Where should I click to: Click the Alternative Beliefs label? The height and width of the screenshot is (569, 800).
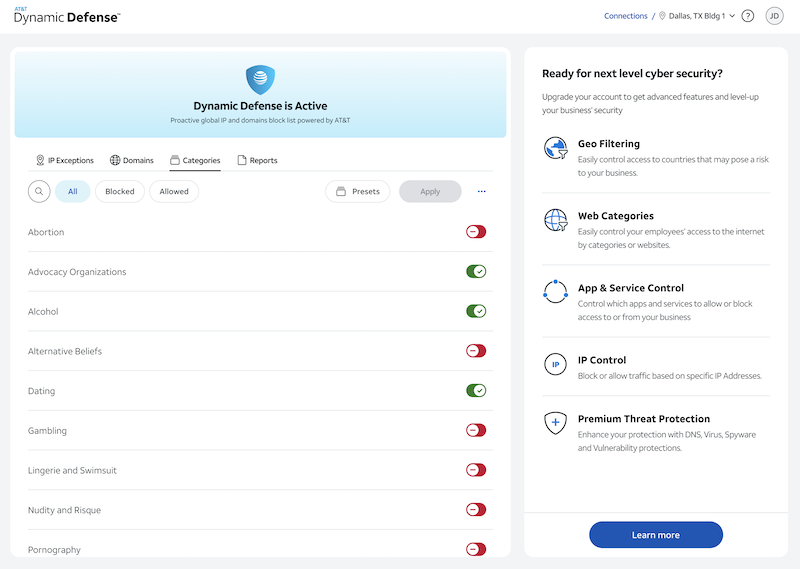(x=65, y=352)
